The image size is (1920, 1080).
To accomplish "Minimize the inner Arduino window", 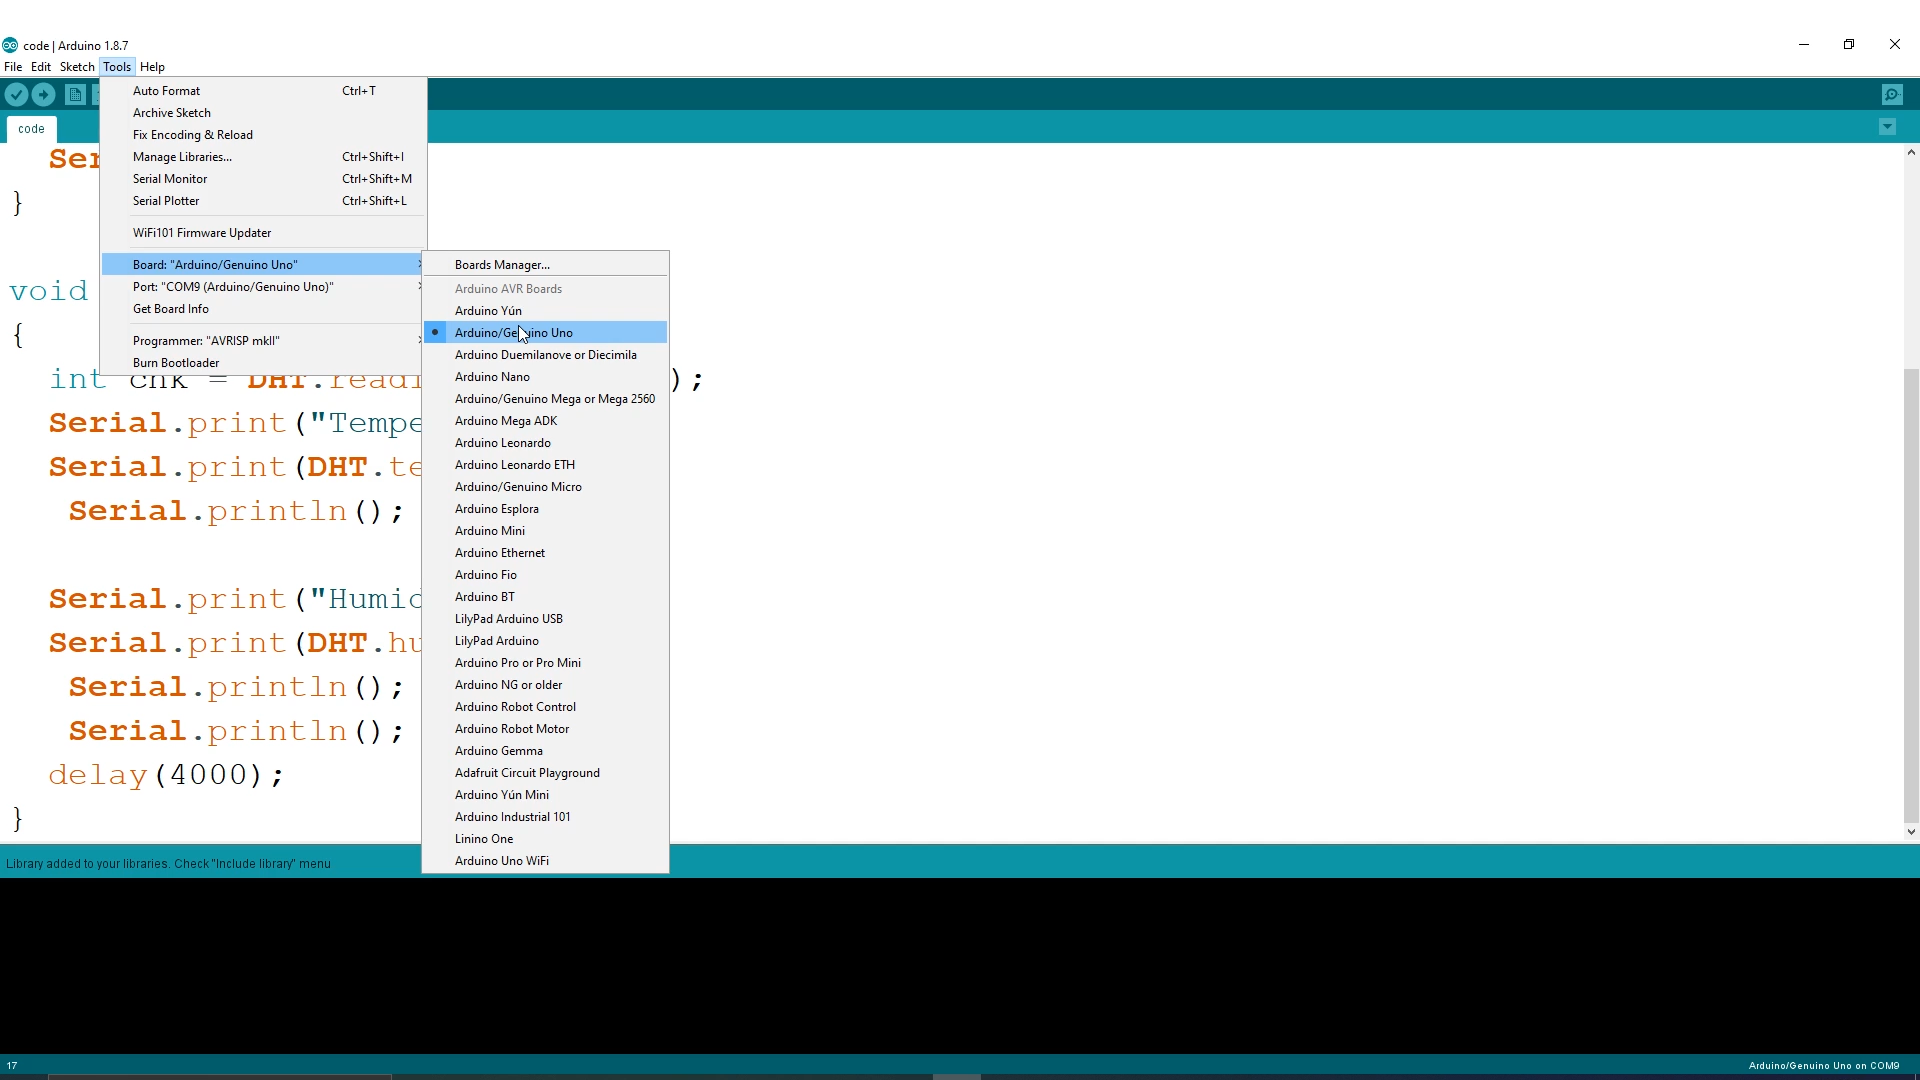I will point(1804,44).
